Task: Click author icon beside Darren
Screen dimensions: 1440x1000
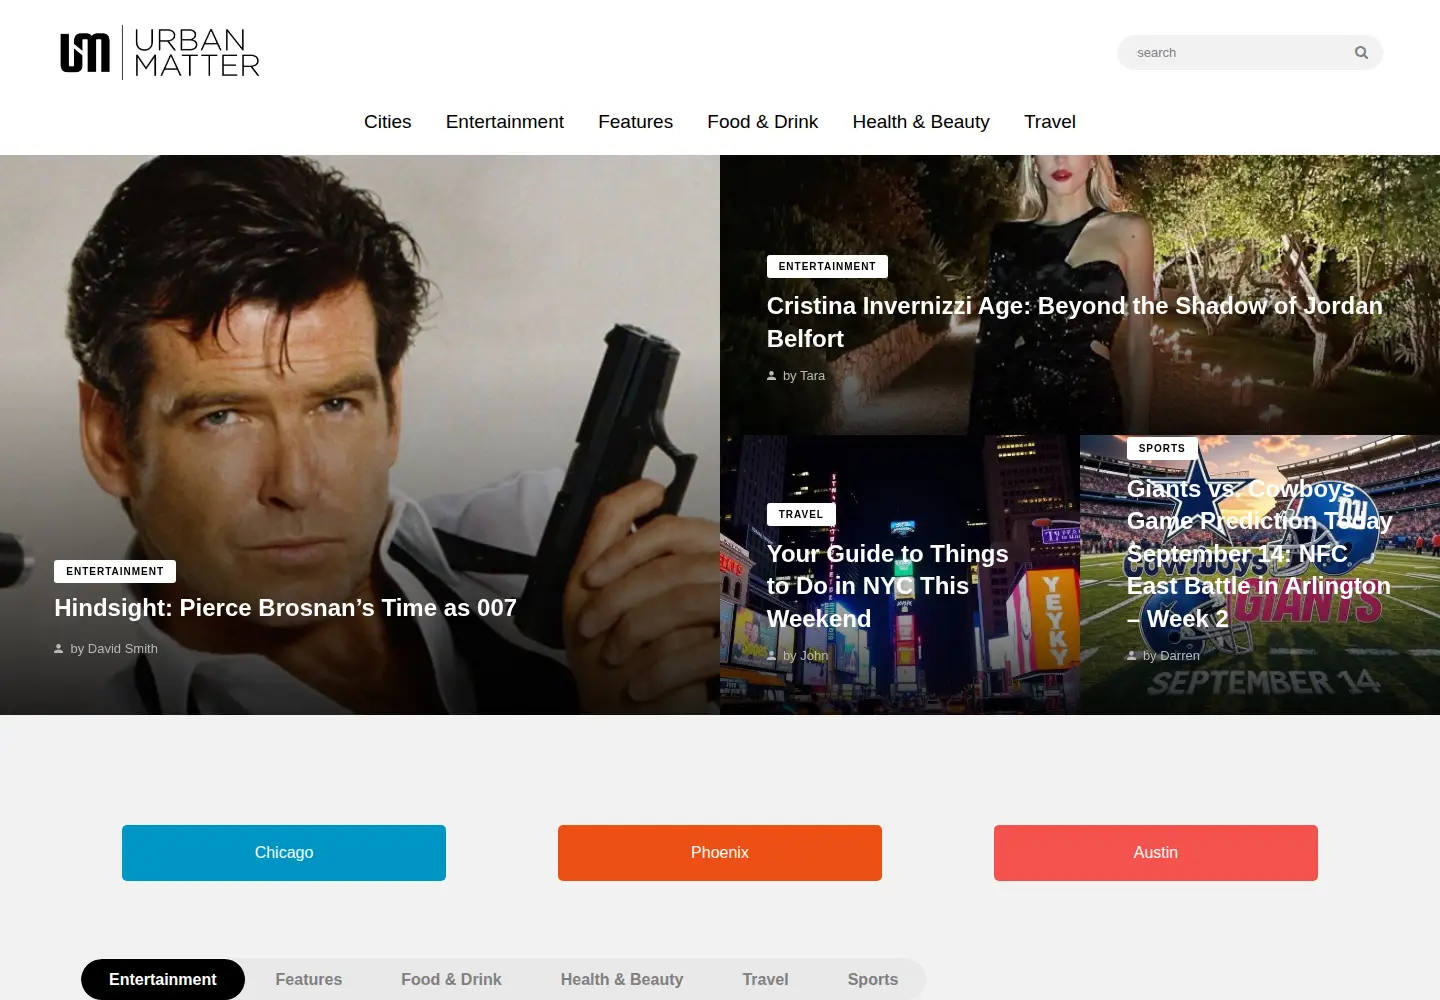Action: (x=1132, y=656)
